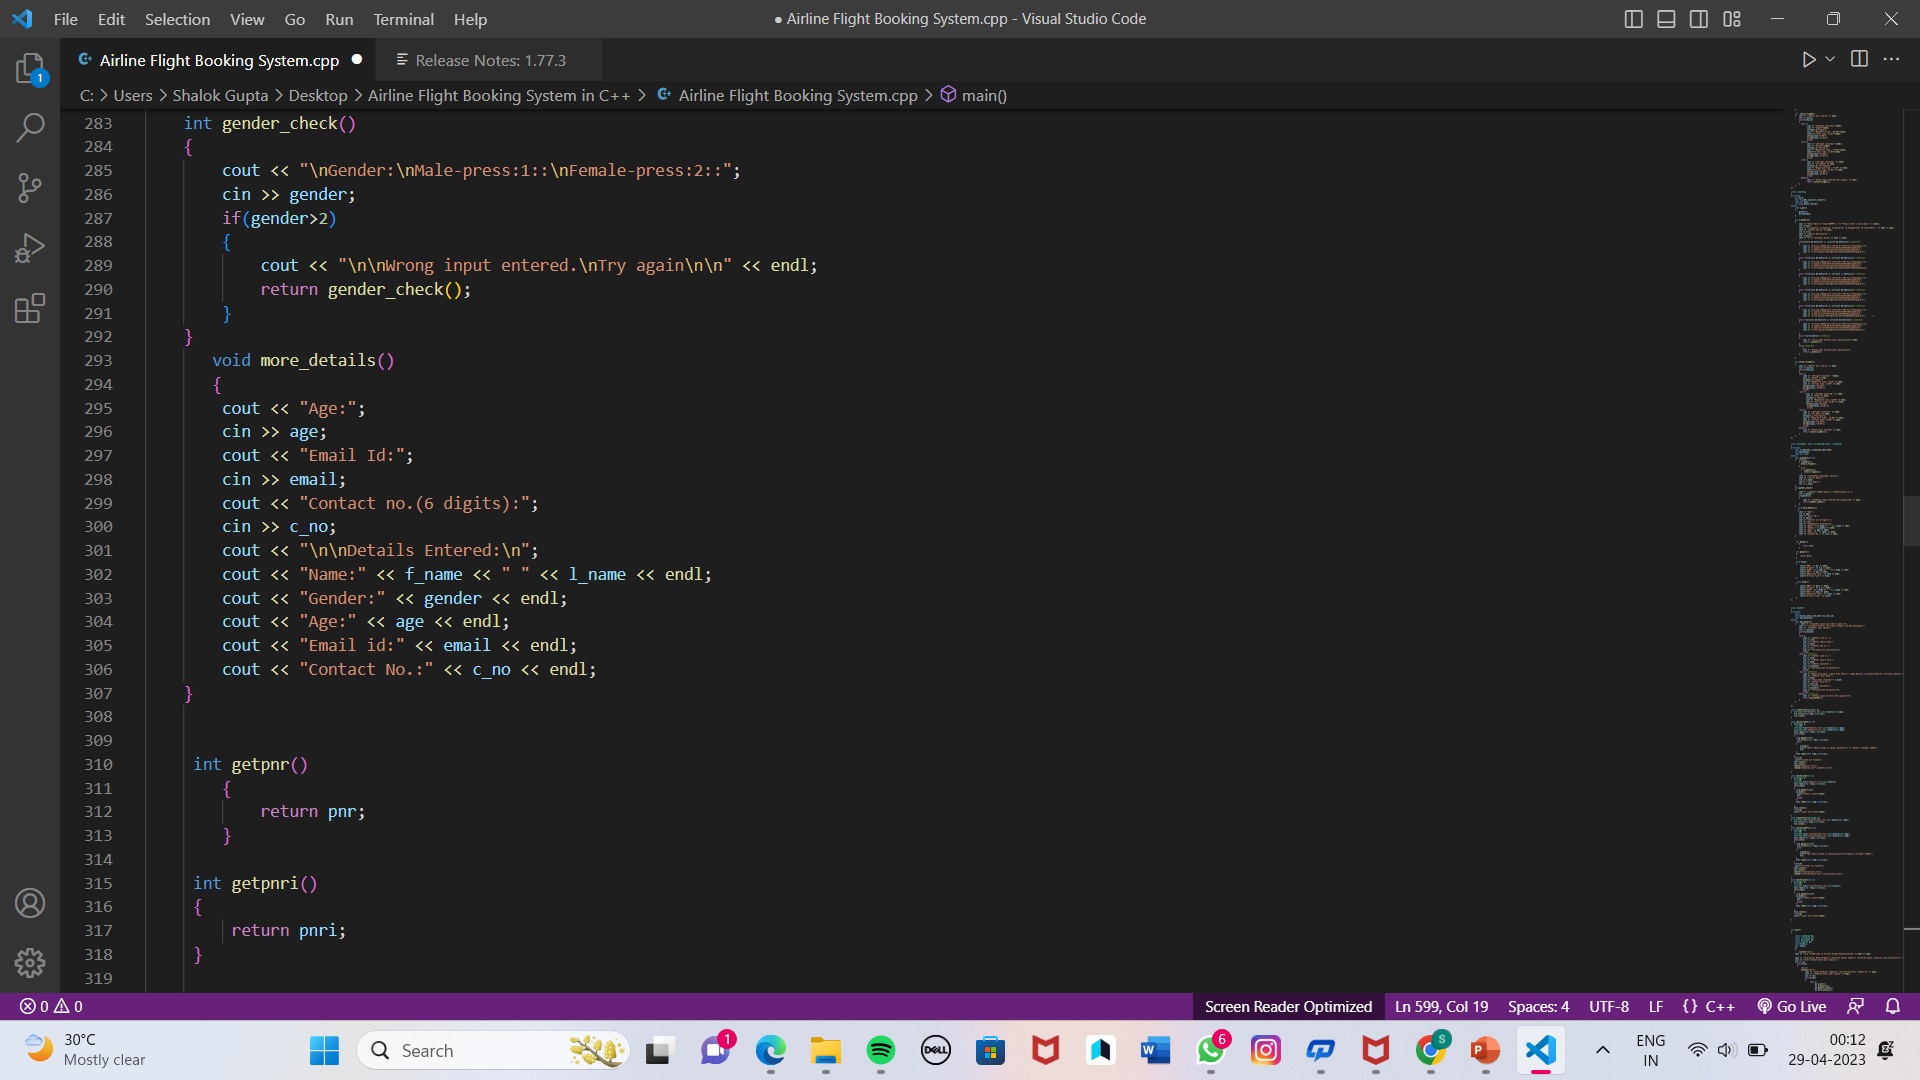Click the Spaces: 4 indentation setting
Screen dimensions: 1920x1080
pyautogui.click(x=1538, y=1006)
